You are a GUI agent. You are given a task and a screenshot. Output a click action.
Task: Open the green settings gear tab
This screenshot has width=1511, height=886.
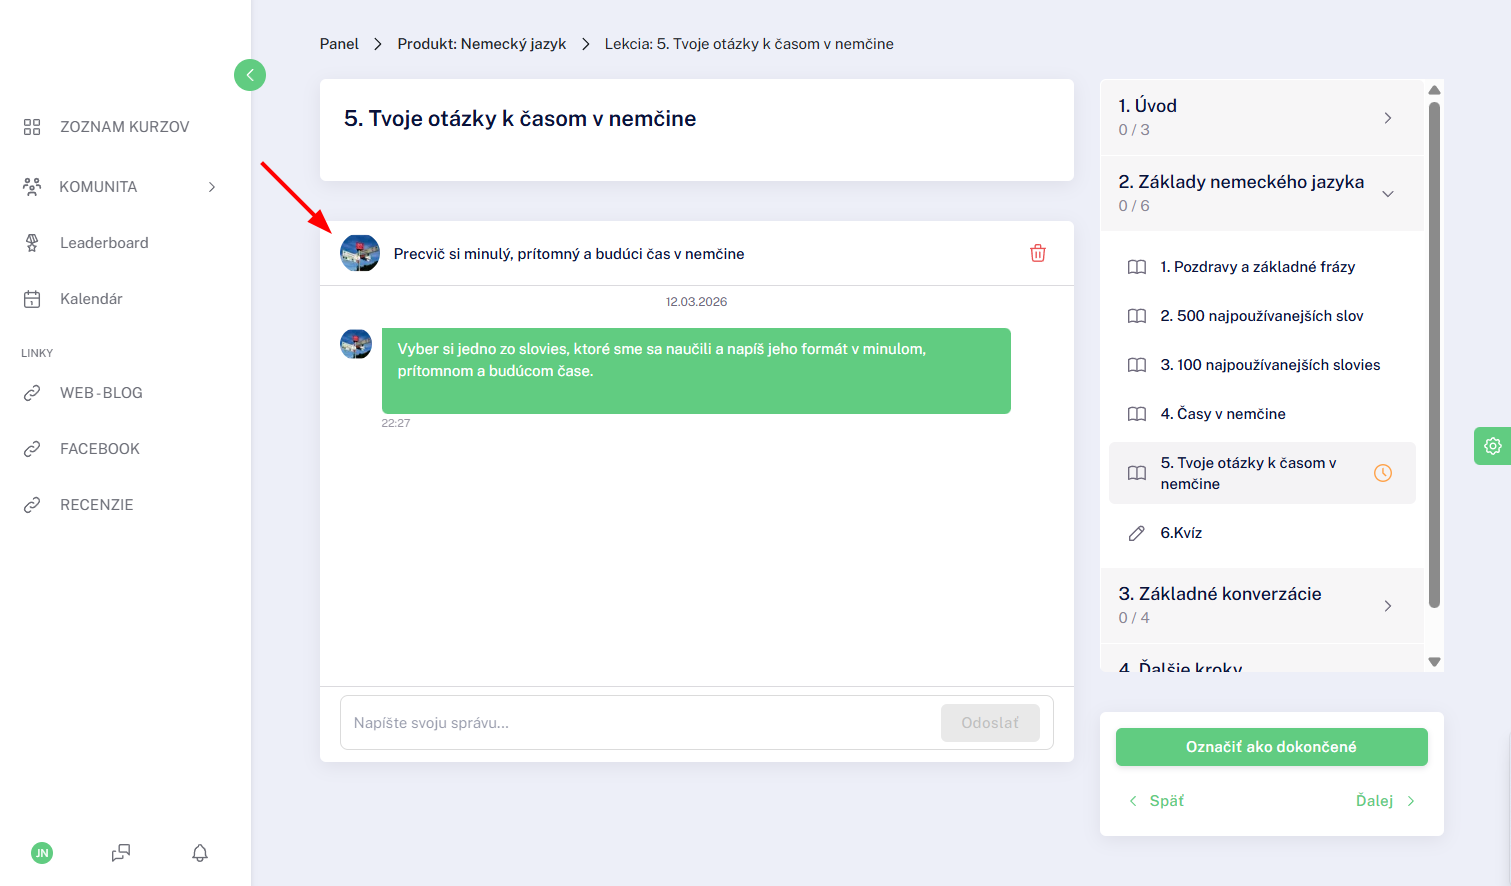1492,446
